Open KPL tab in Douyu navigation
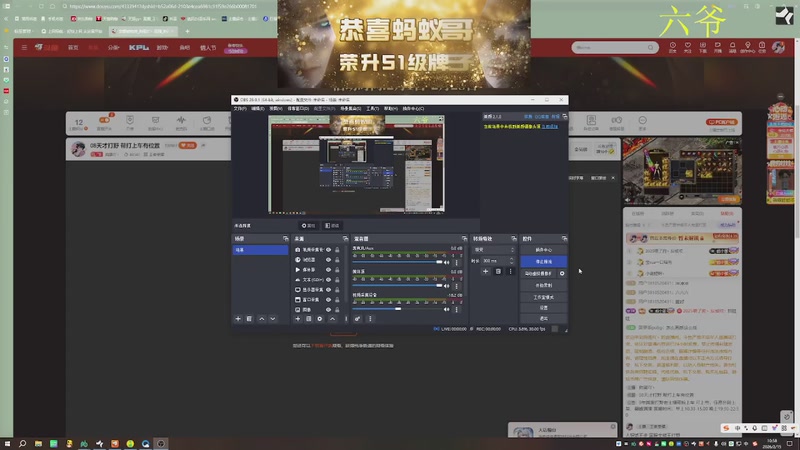The width and height of the screenshot is (800, 450). coord(138,47)
